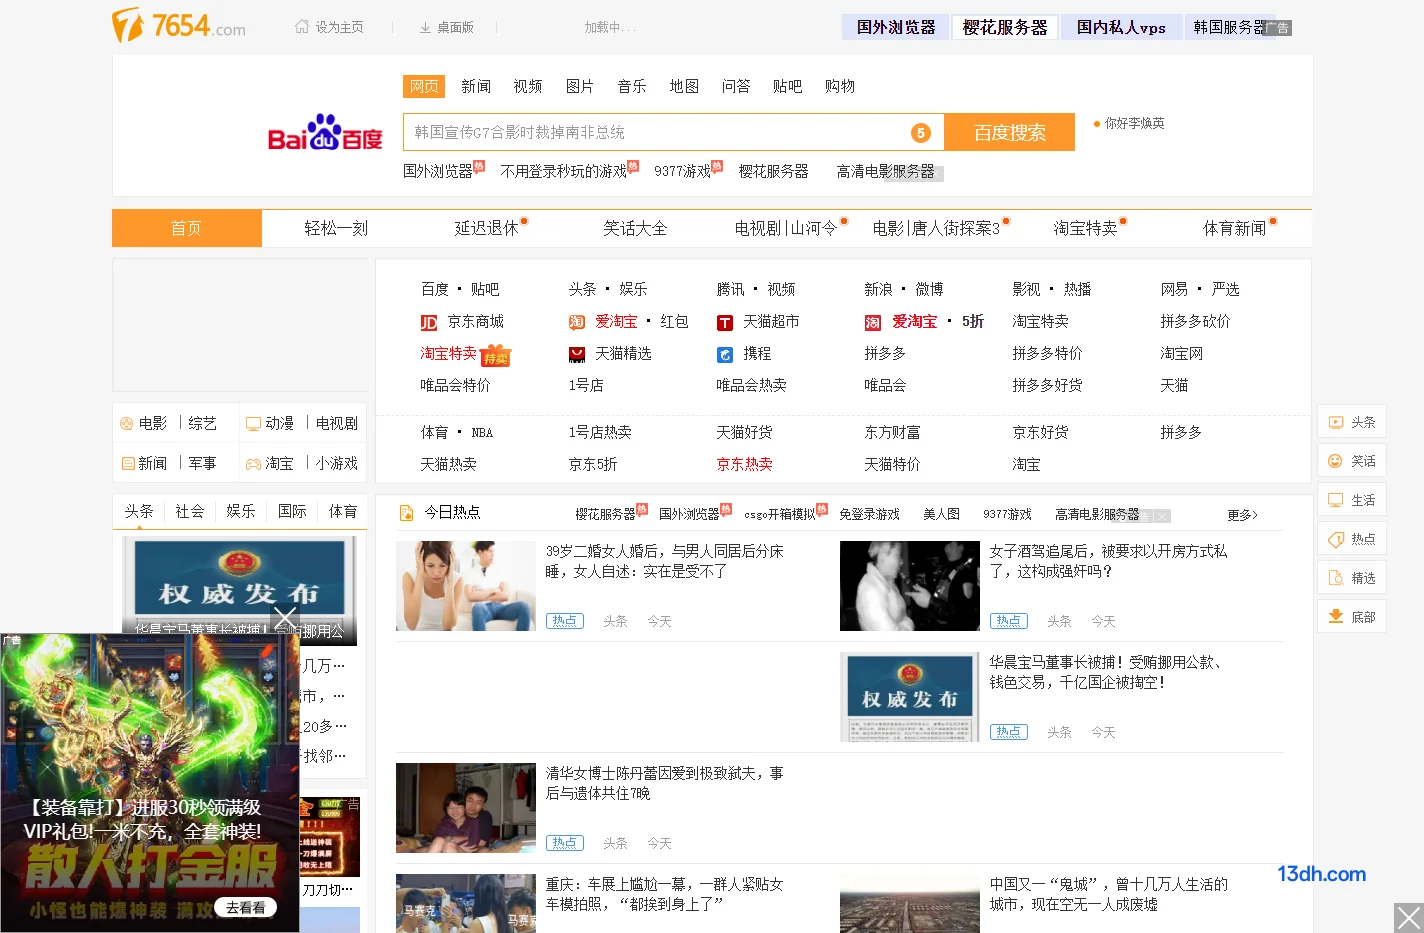The height and width of the screenshot is (933, 1424).
Task: Select the 社会 news tab
Action: click(190, 511)
